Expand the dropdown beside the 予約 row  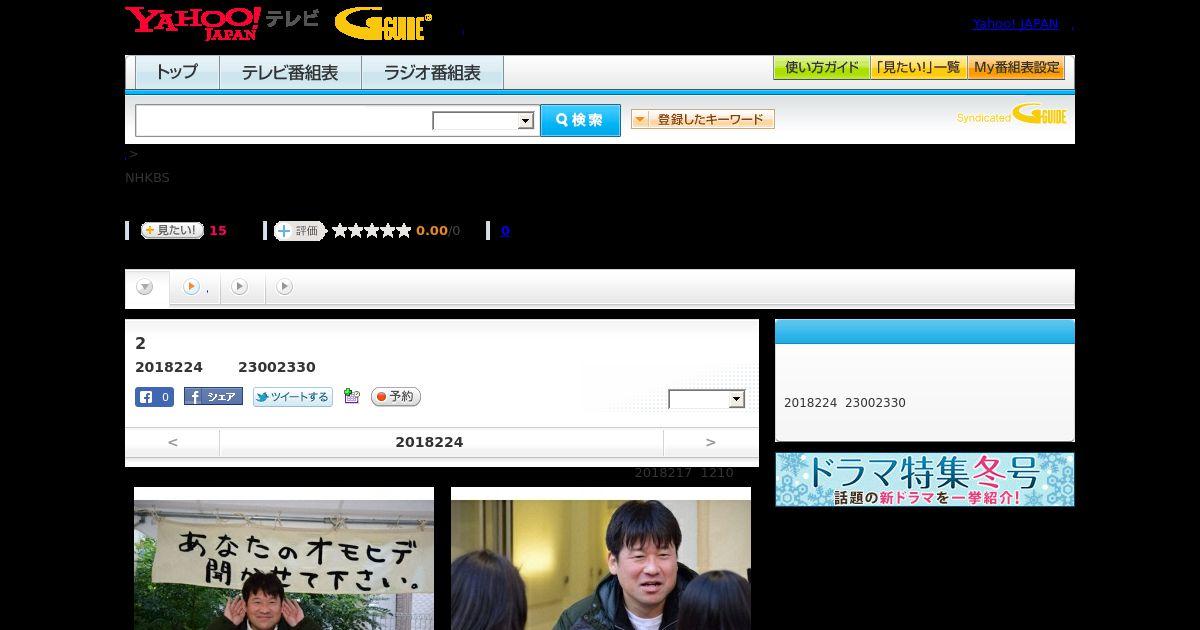[707, 399]
